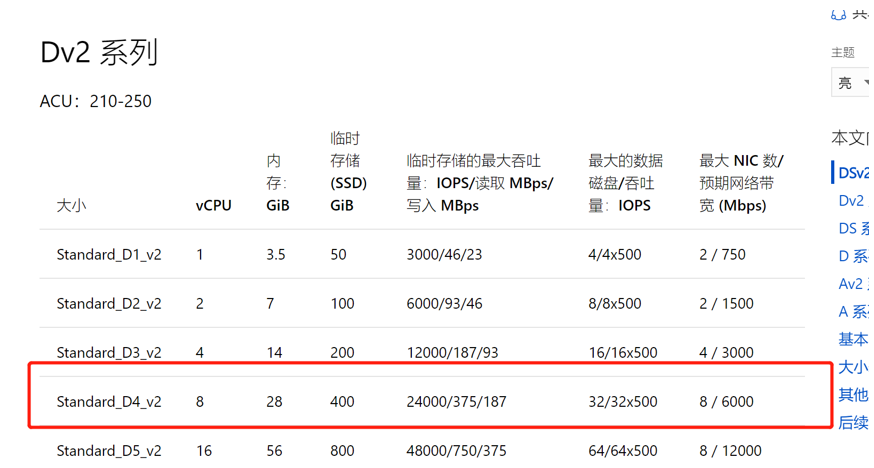The width and height of the screenshot is (874, 468).
Task: Click the 3.5 memory value
Action: (275, 255)
